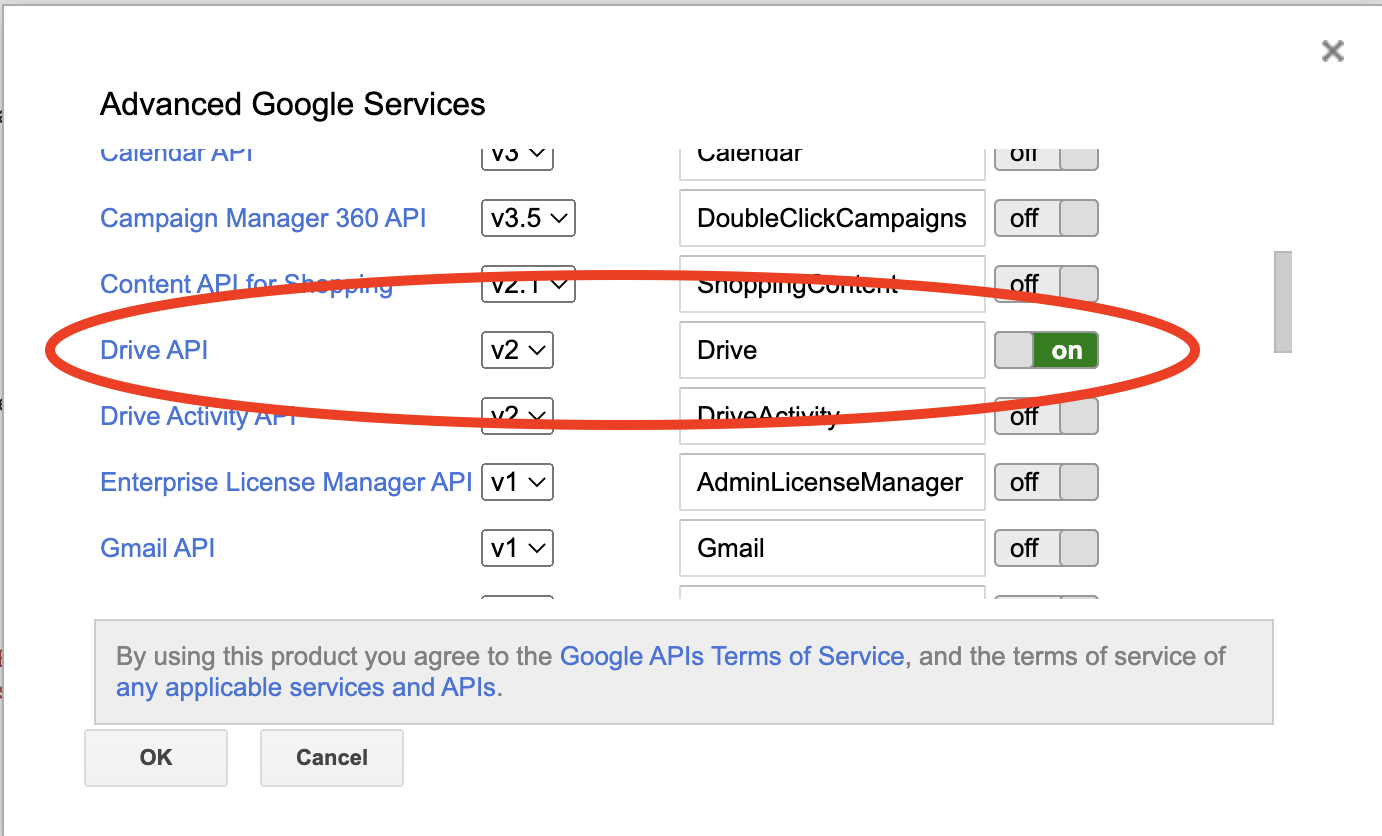The width and height of the screenshot is (1382, 836).
Task: Edit the DriveActivity identifier field
Action: click(x=832, y=416)
